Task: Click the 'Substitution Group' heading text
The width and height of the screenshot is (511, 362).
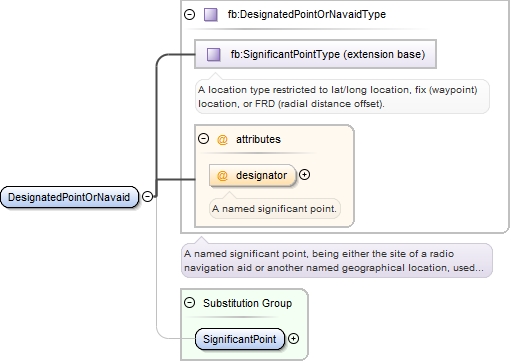Action: coord(247,303)
